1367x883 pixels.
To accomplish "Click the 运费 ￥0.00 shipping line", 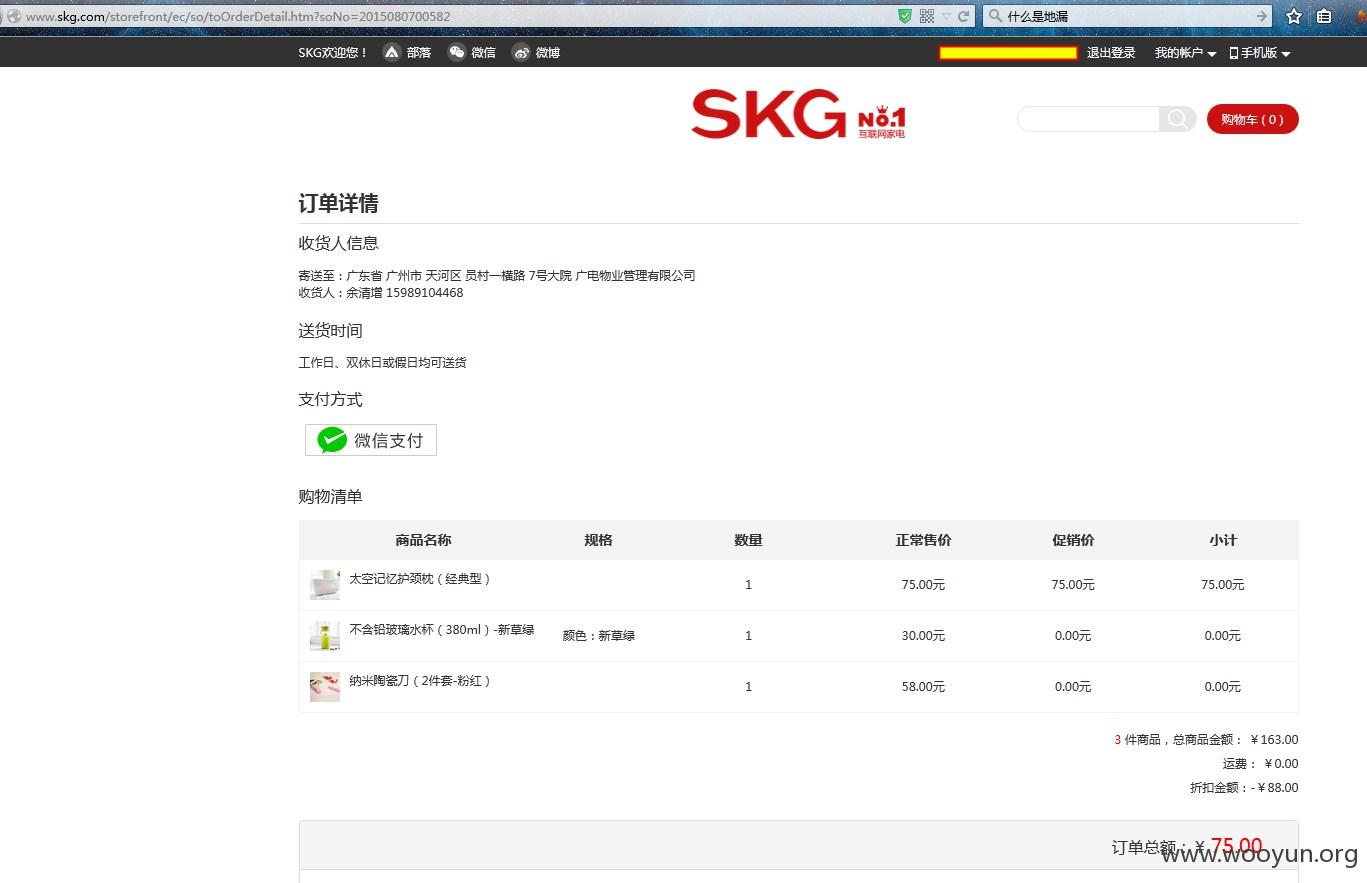I will point(1260,764).
